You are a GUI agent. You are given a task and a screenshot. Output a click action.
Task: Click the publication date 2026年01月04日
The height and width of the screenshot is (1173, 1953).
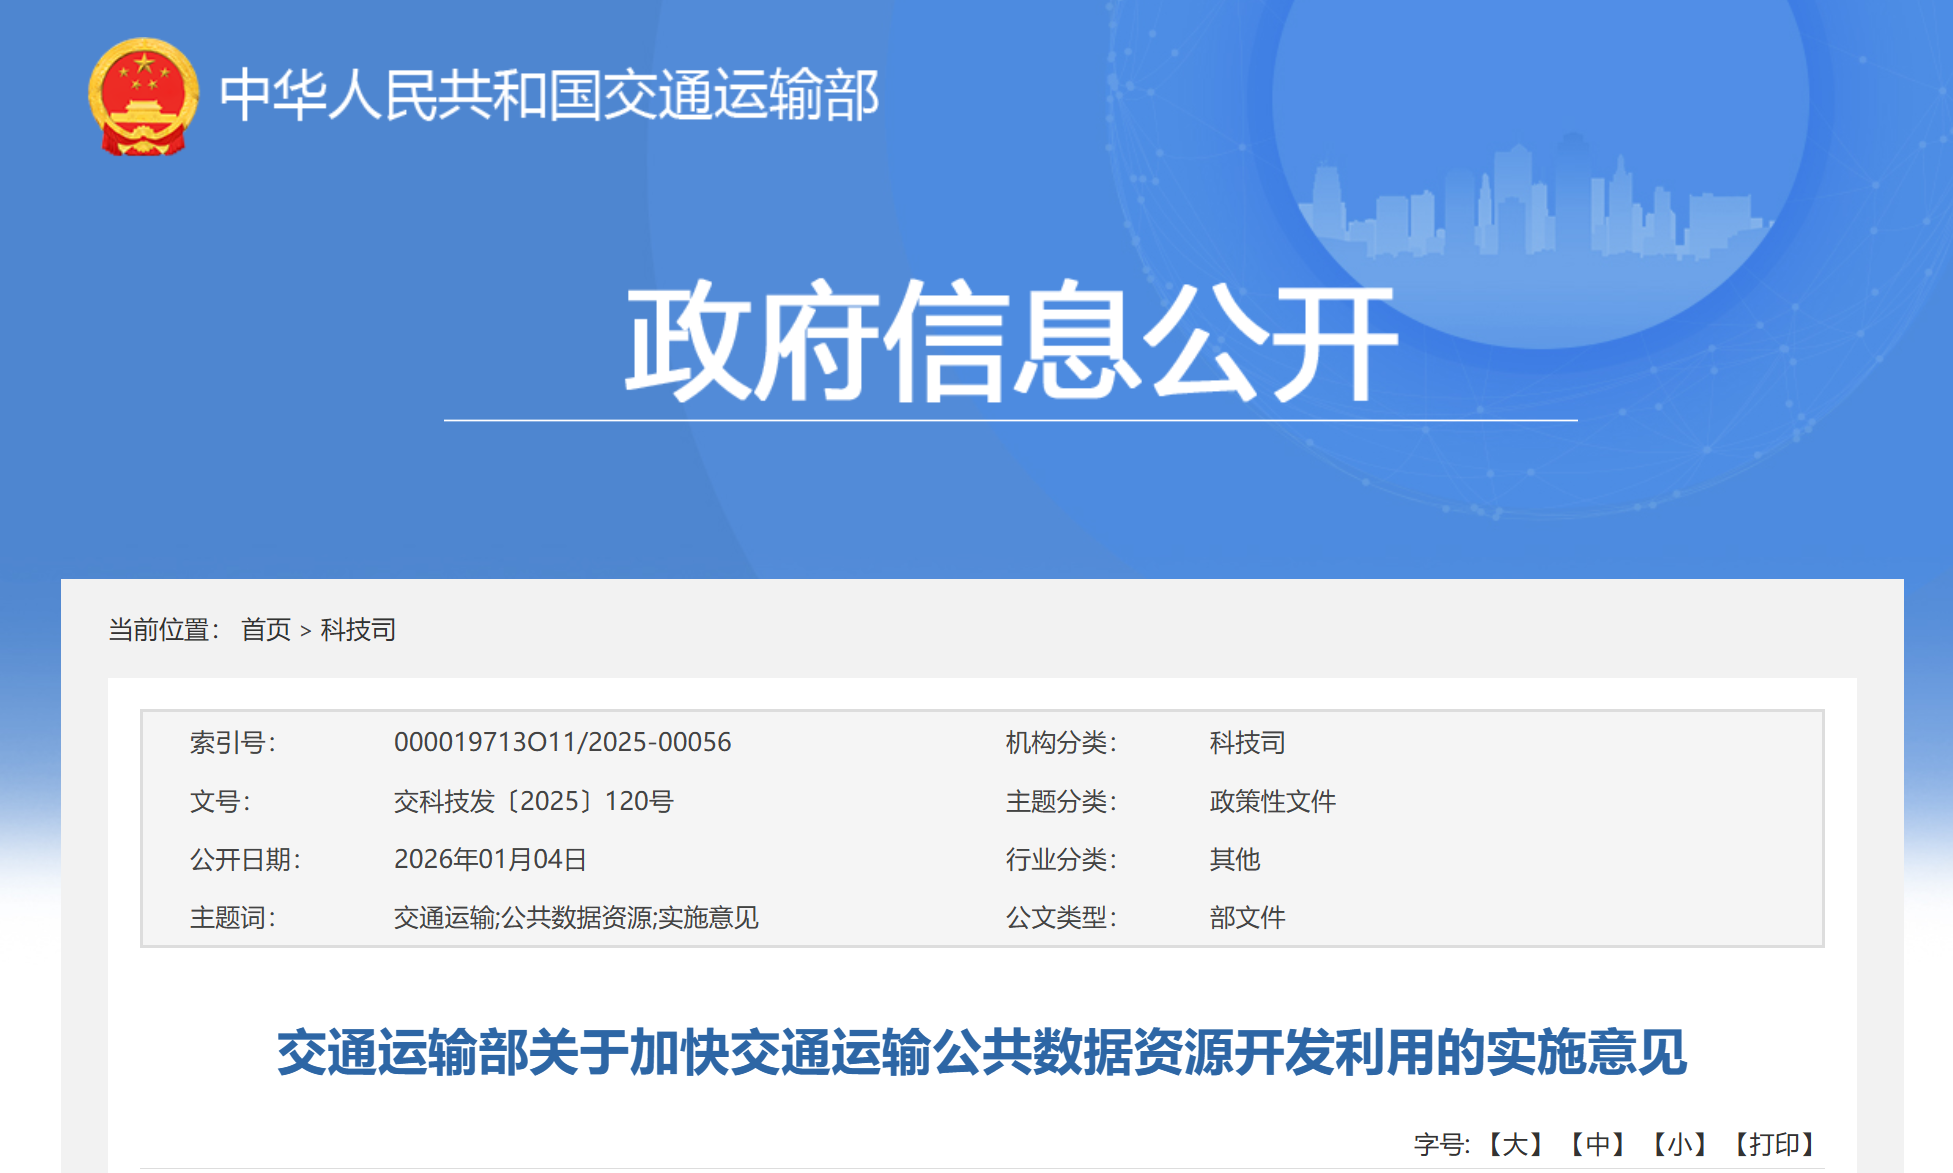[x=490, y=859]
